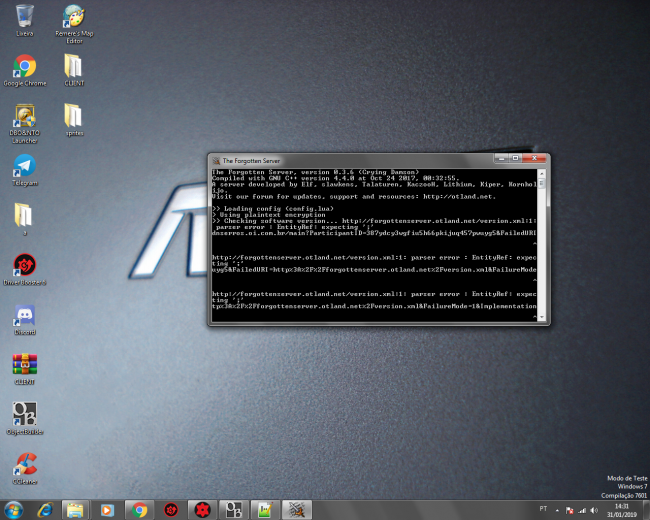
Task: Minimize The Forgotten Server window
Action: click(x=501, y=158)
